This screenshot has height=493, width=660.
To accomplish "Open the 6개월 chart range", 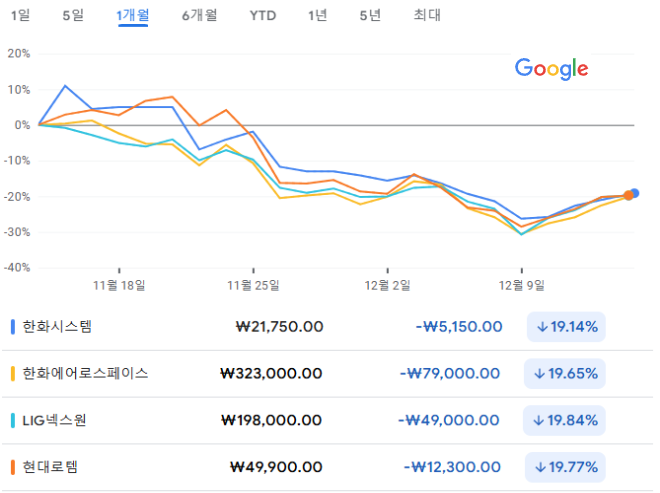I will click(x=199, y=16).
